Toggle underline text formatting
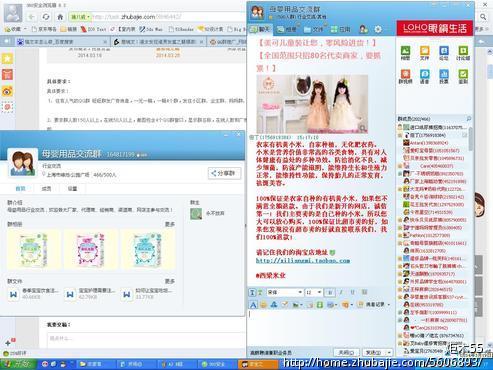The image size is (493, 370). [x=353, y=293]
